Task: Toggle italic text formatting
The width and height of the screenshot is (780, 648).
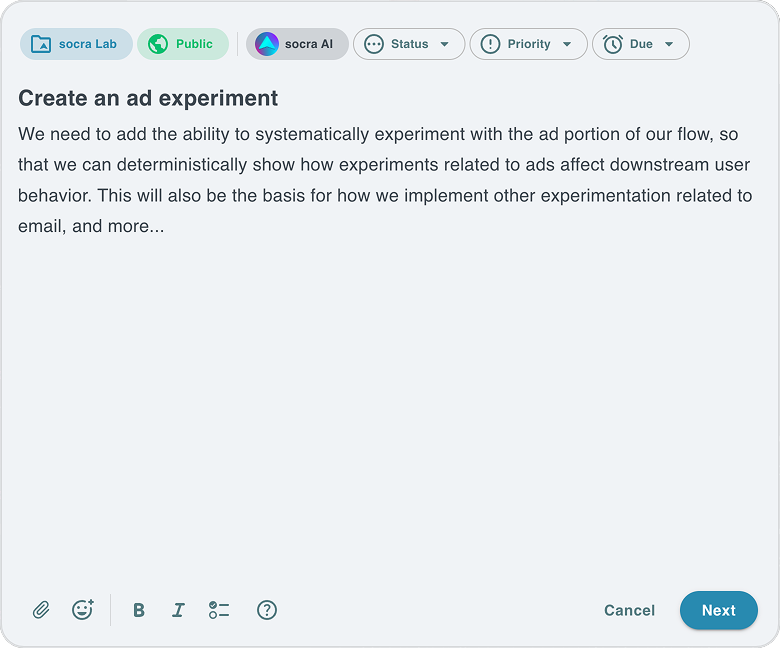Action: pos(178,610)
